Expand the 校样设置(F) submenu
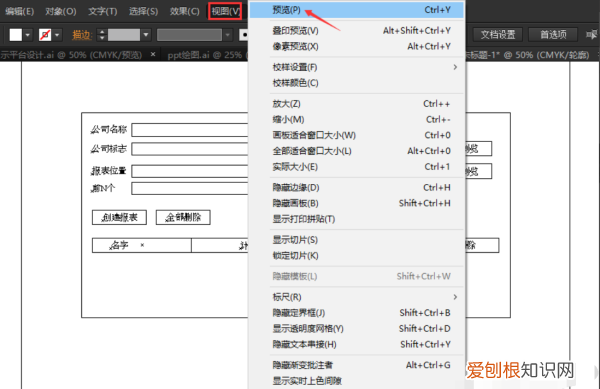The image size is (600, 389). point(356,67)
